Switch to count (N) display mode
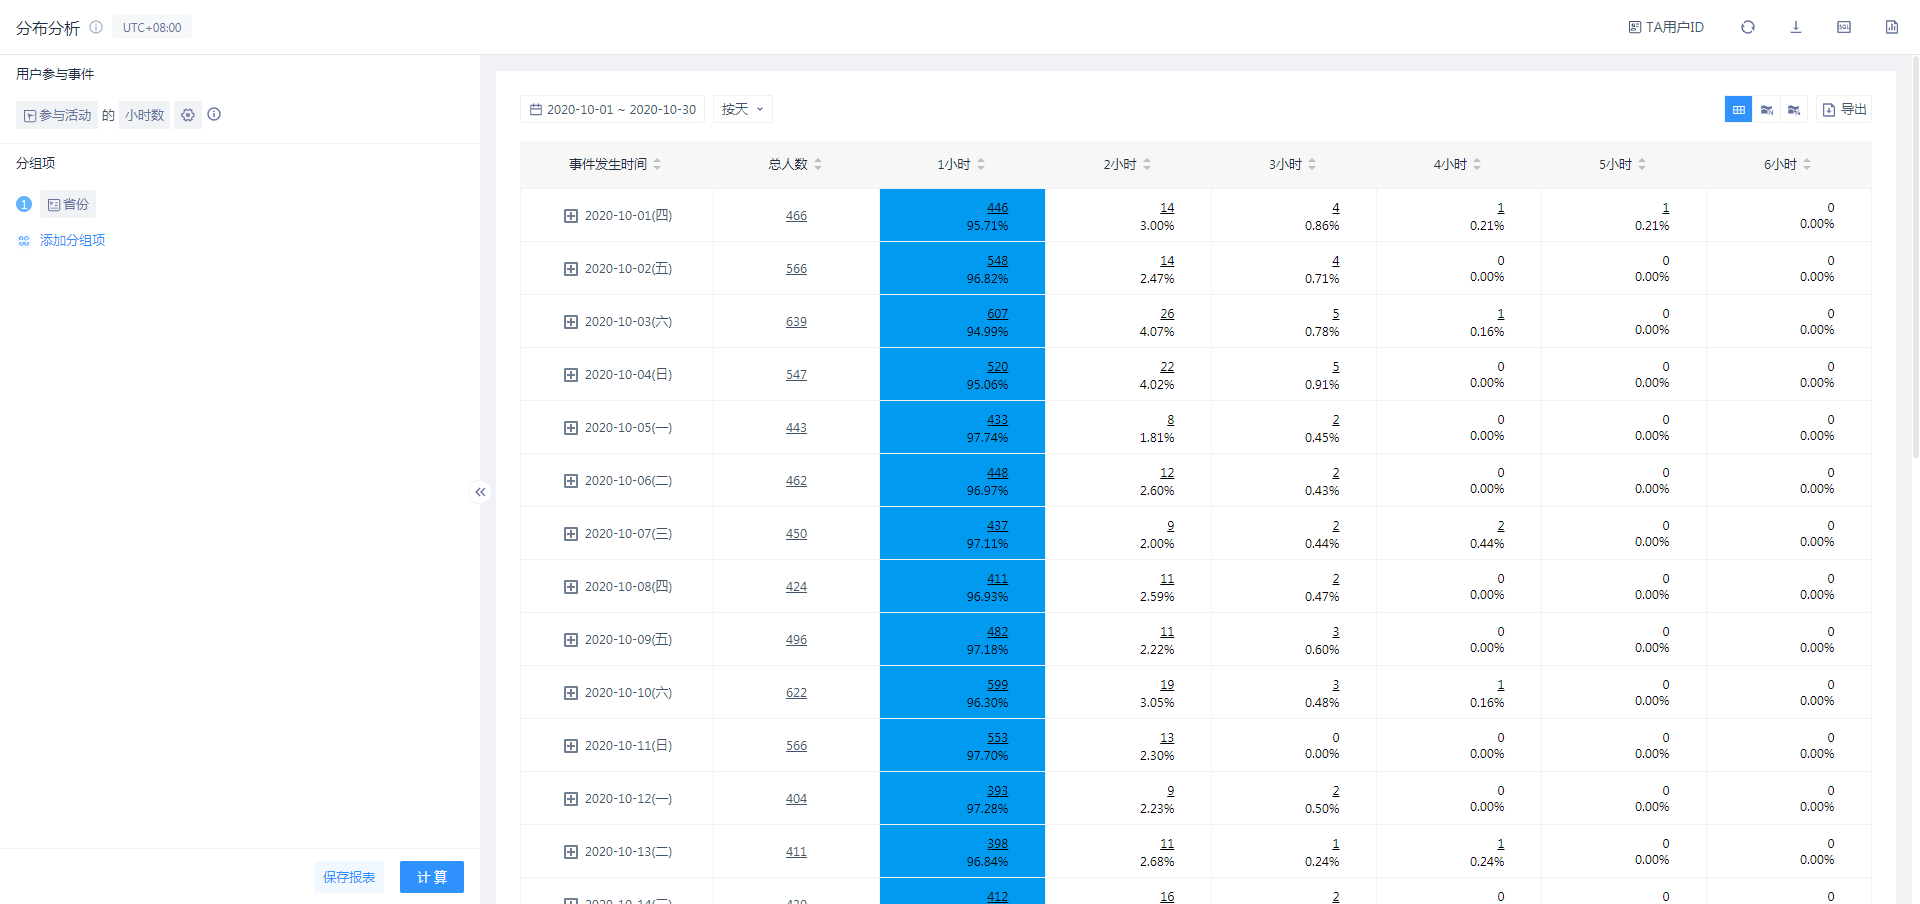Image resolution: width=1920 pixels, height=904 pixels. [1766, 110]
